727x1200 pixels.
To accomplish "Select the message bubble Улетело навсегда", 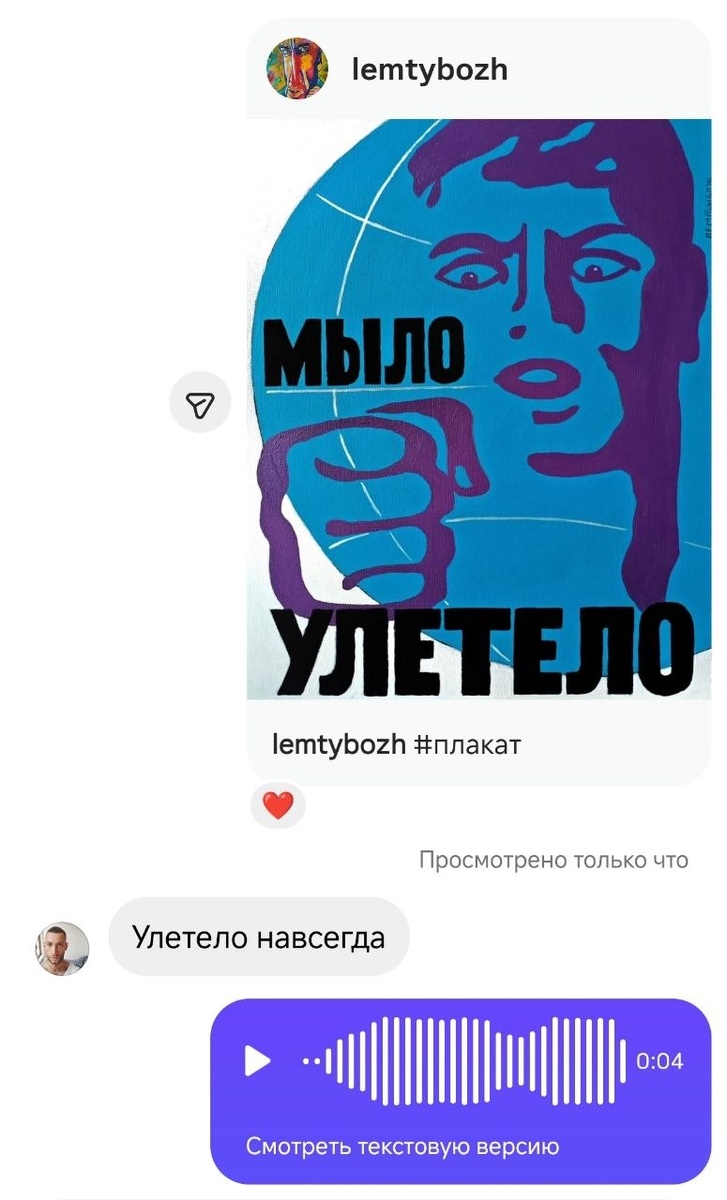I will (x=259, y=937).
